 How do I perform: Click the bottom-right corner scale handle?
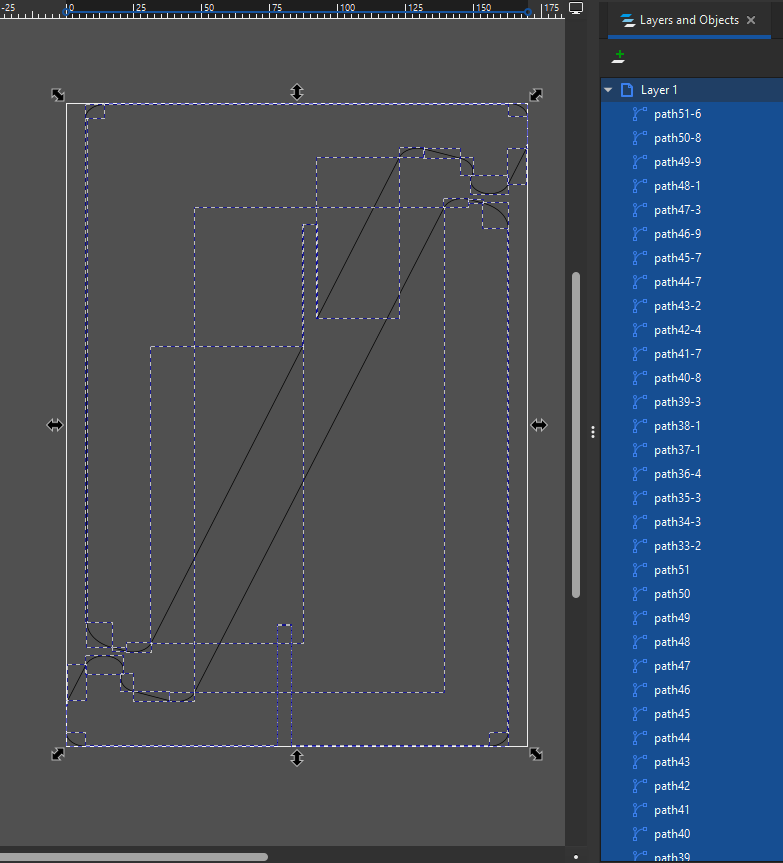[x=536, y=753]
